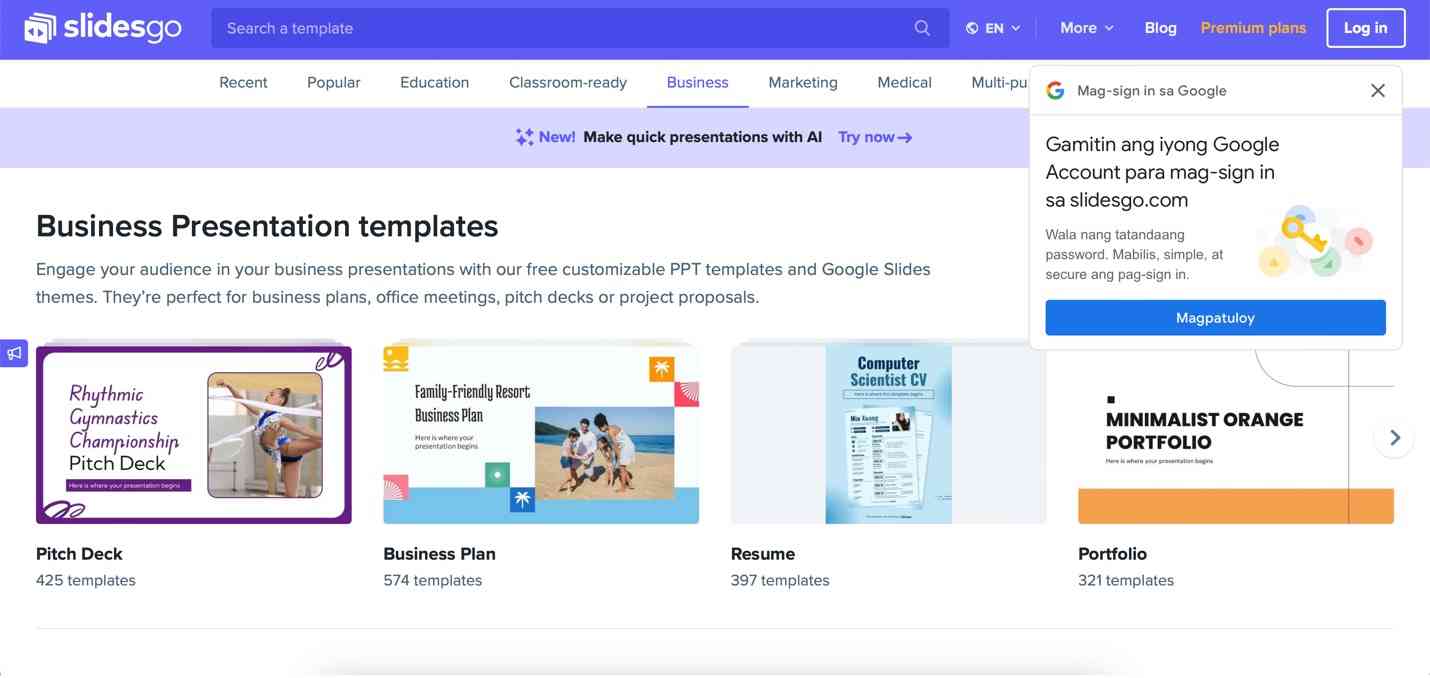Viewport: 1430px width, 678px height.
Task: Switch to the Marketing tab
Action: pos(802,83)
